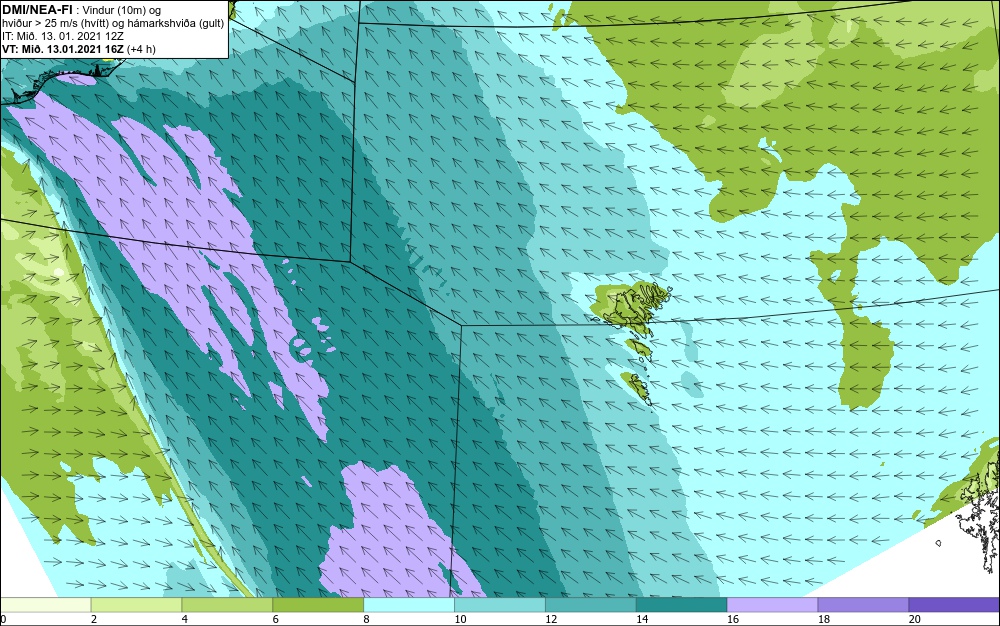Click the 12–14 m/s medium teal legend swatch
Viewport: 1000px width, 626px height.
click(591, 605)
